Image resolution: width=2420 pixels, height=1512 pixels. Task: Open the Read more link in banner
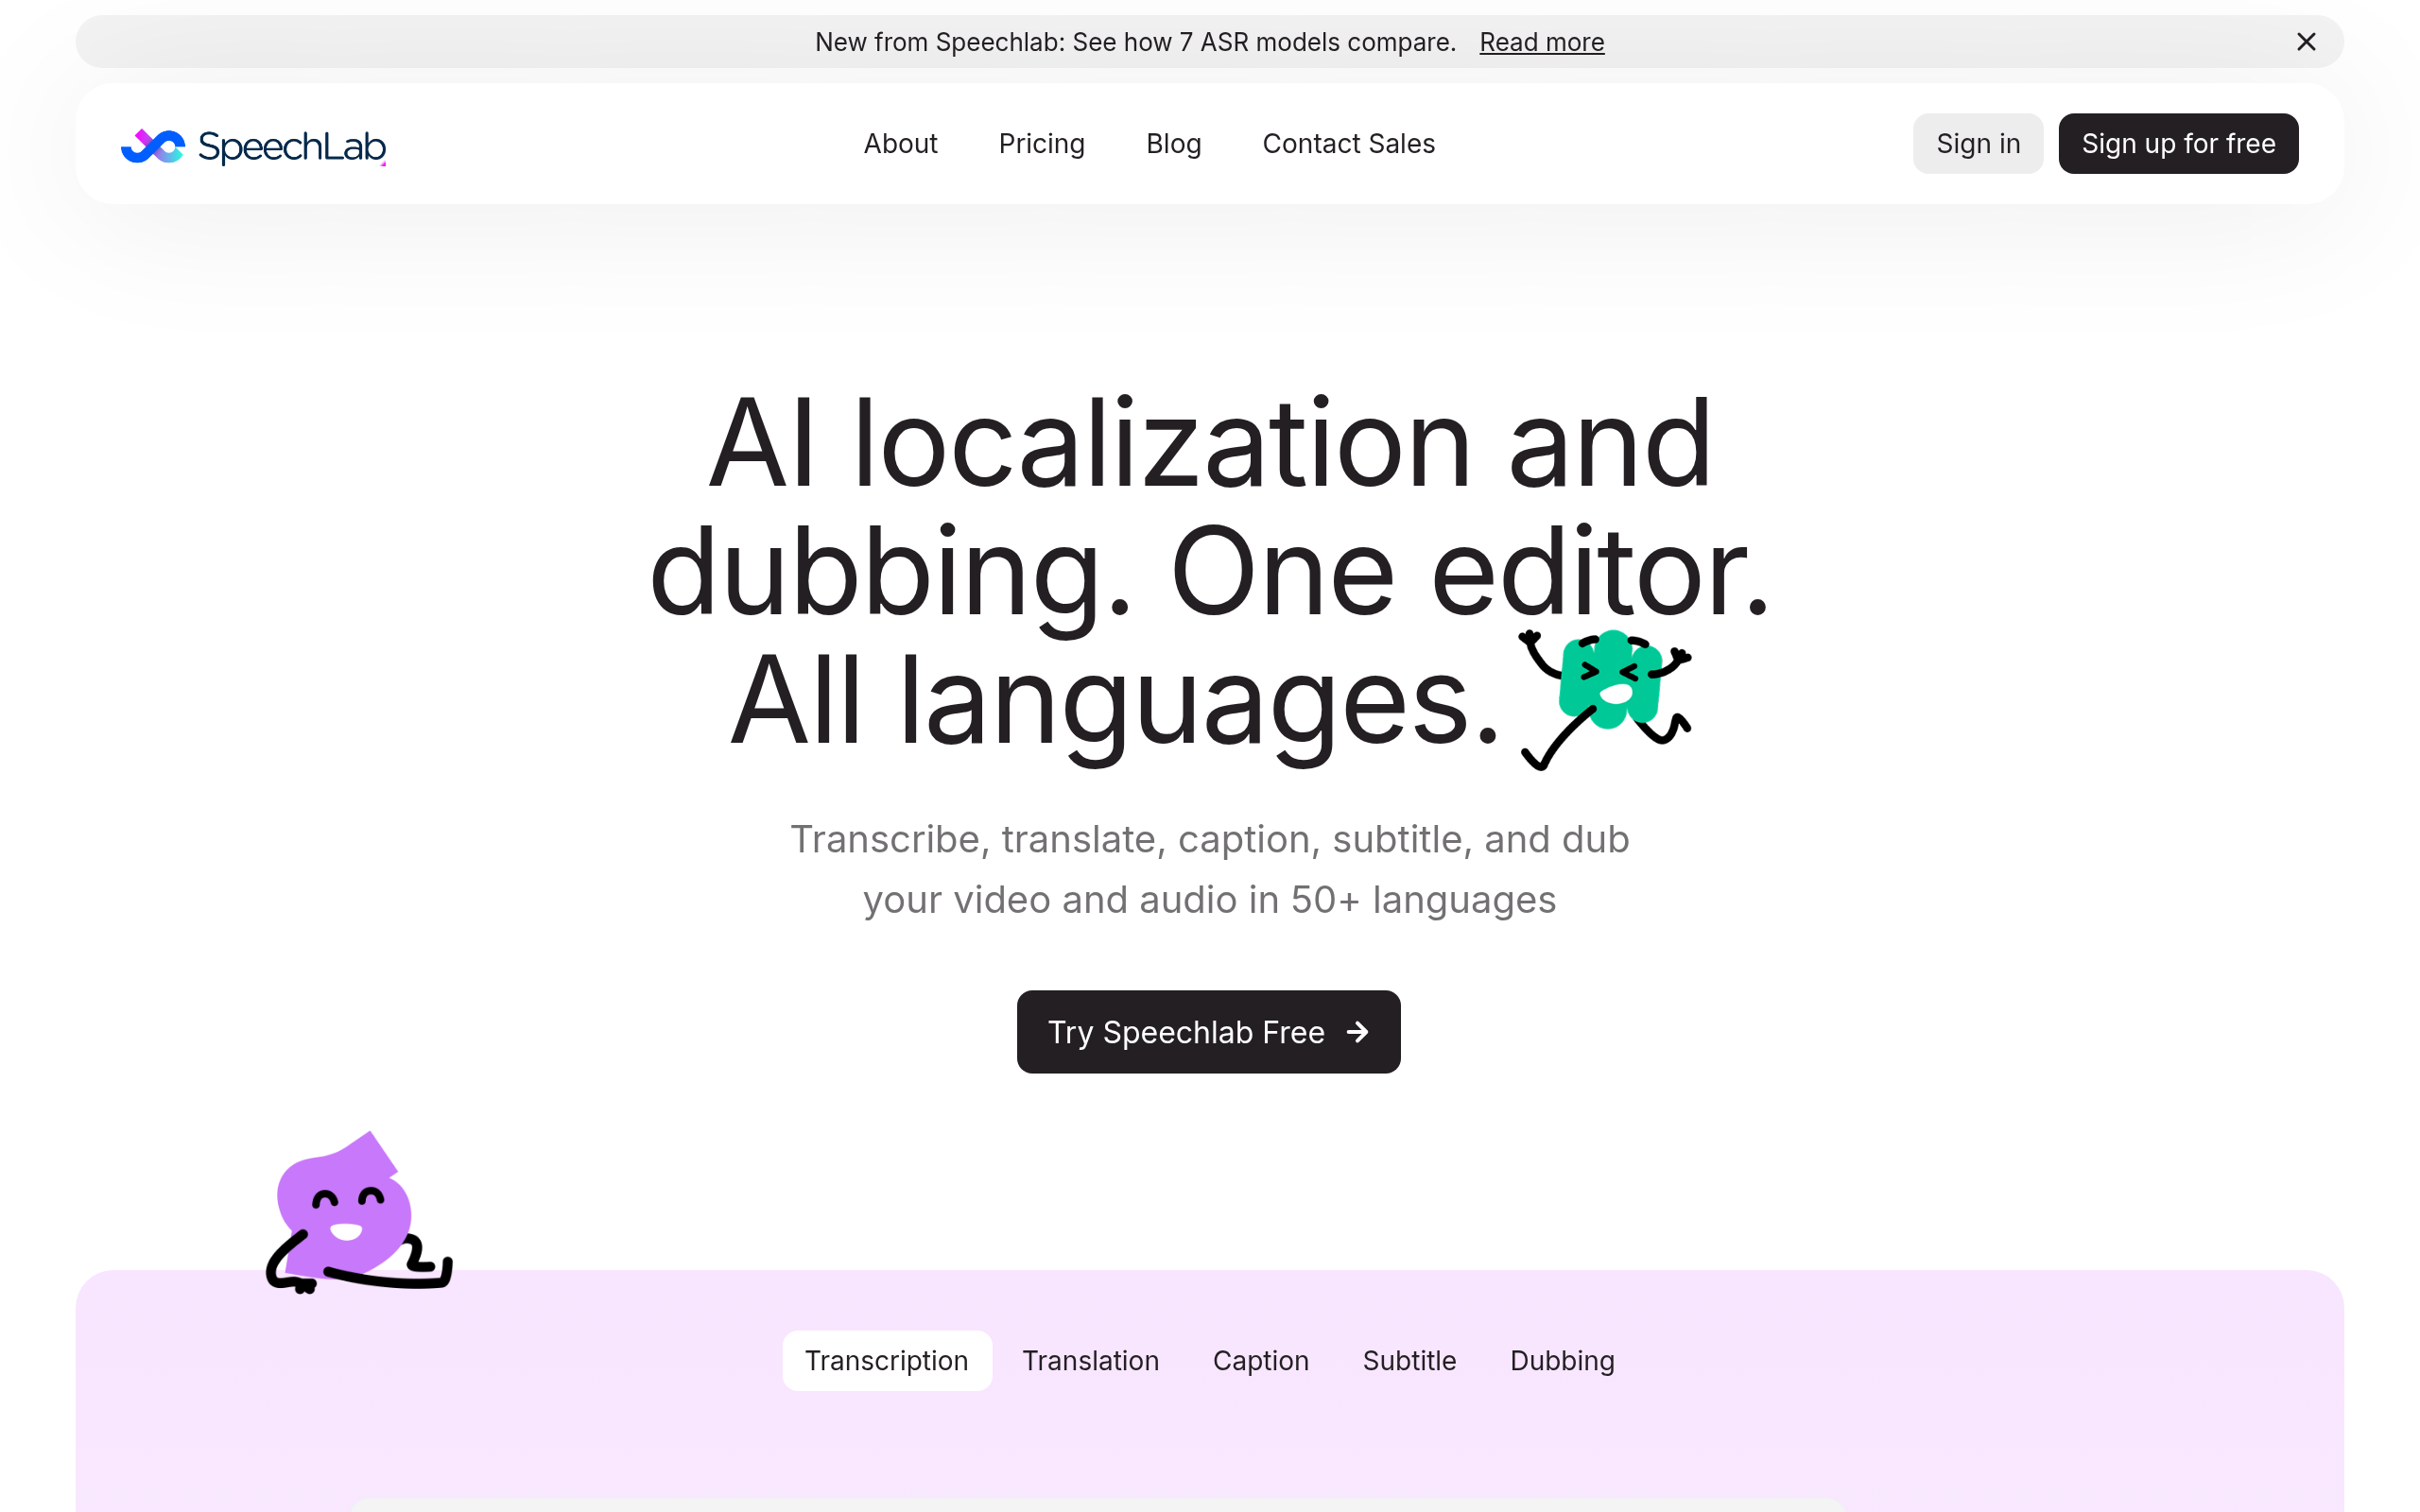(1541, 42)
